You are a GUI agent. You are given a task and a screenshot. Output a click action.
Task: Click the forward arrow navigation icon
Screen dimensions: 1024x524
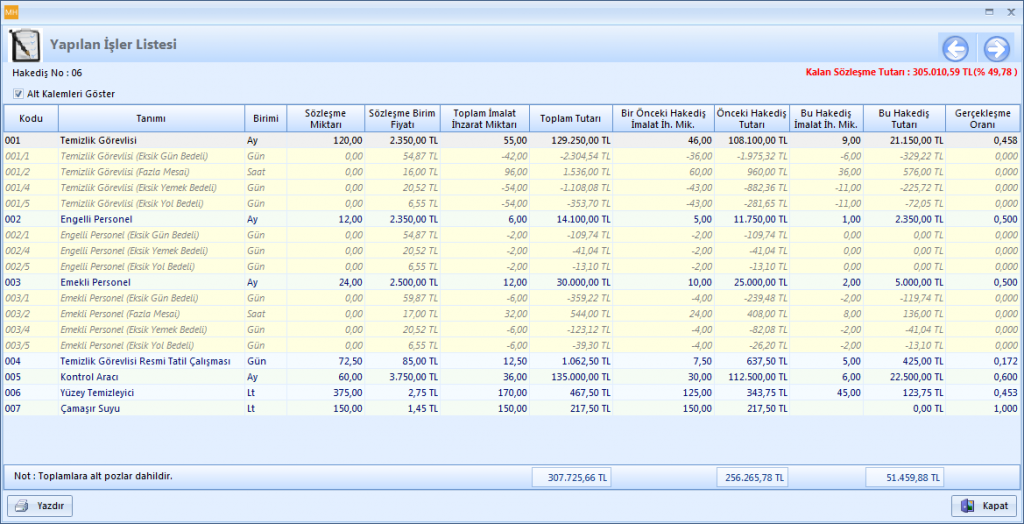pos(996,48)
